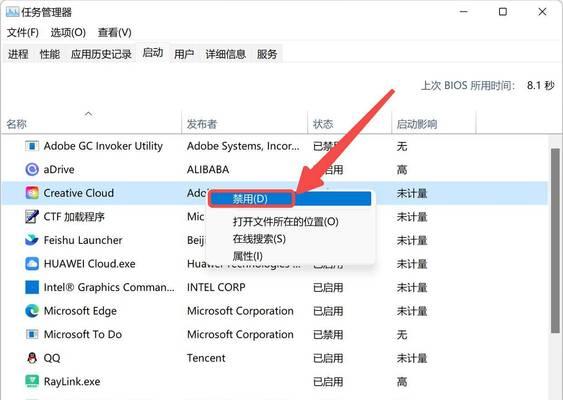563x400 pixels.
Task: Click the vertical scrollbar of the startup list
Action: [555, 241]
